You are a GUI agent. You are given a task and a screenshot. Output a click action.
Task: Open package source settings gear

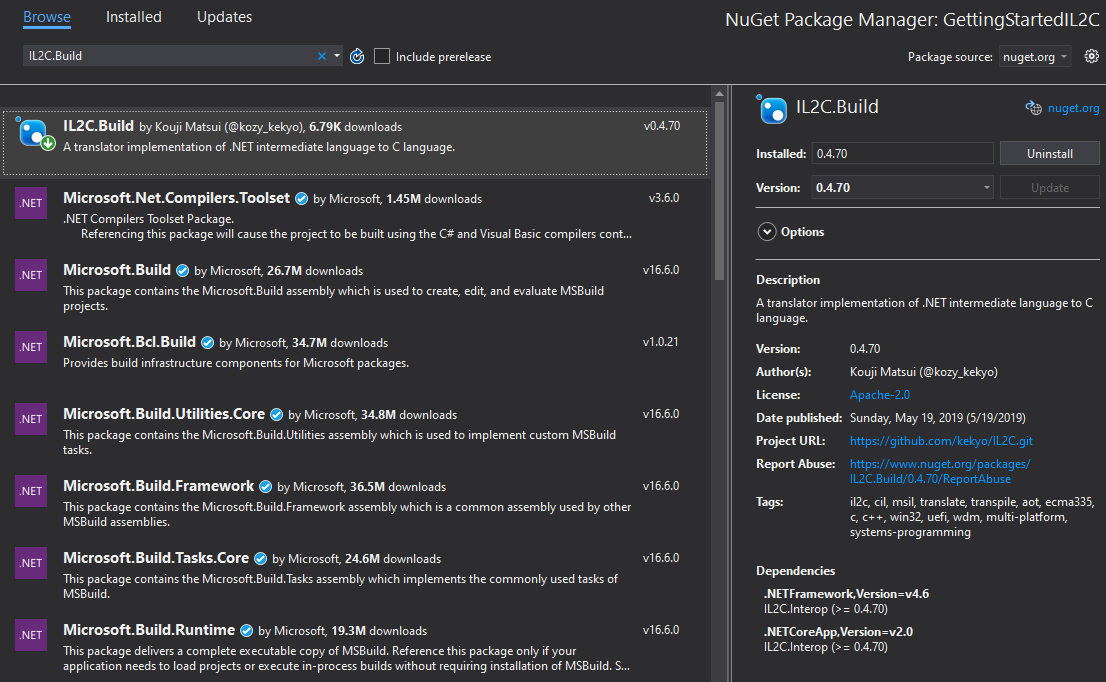point(1091,57)
